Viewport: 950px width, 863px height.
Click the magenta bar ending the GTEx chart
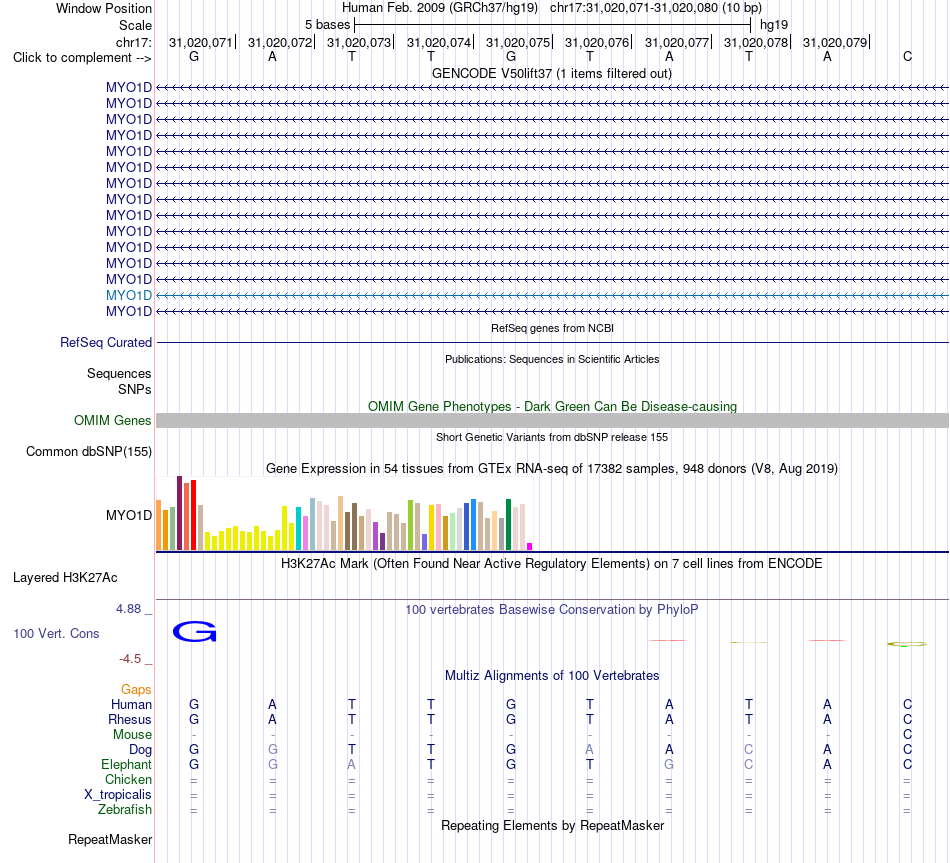530,546
